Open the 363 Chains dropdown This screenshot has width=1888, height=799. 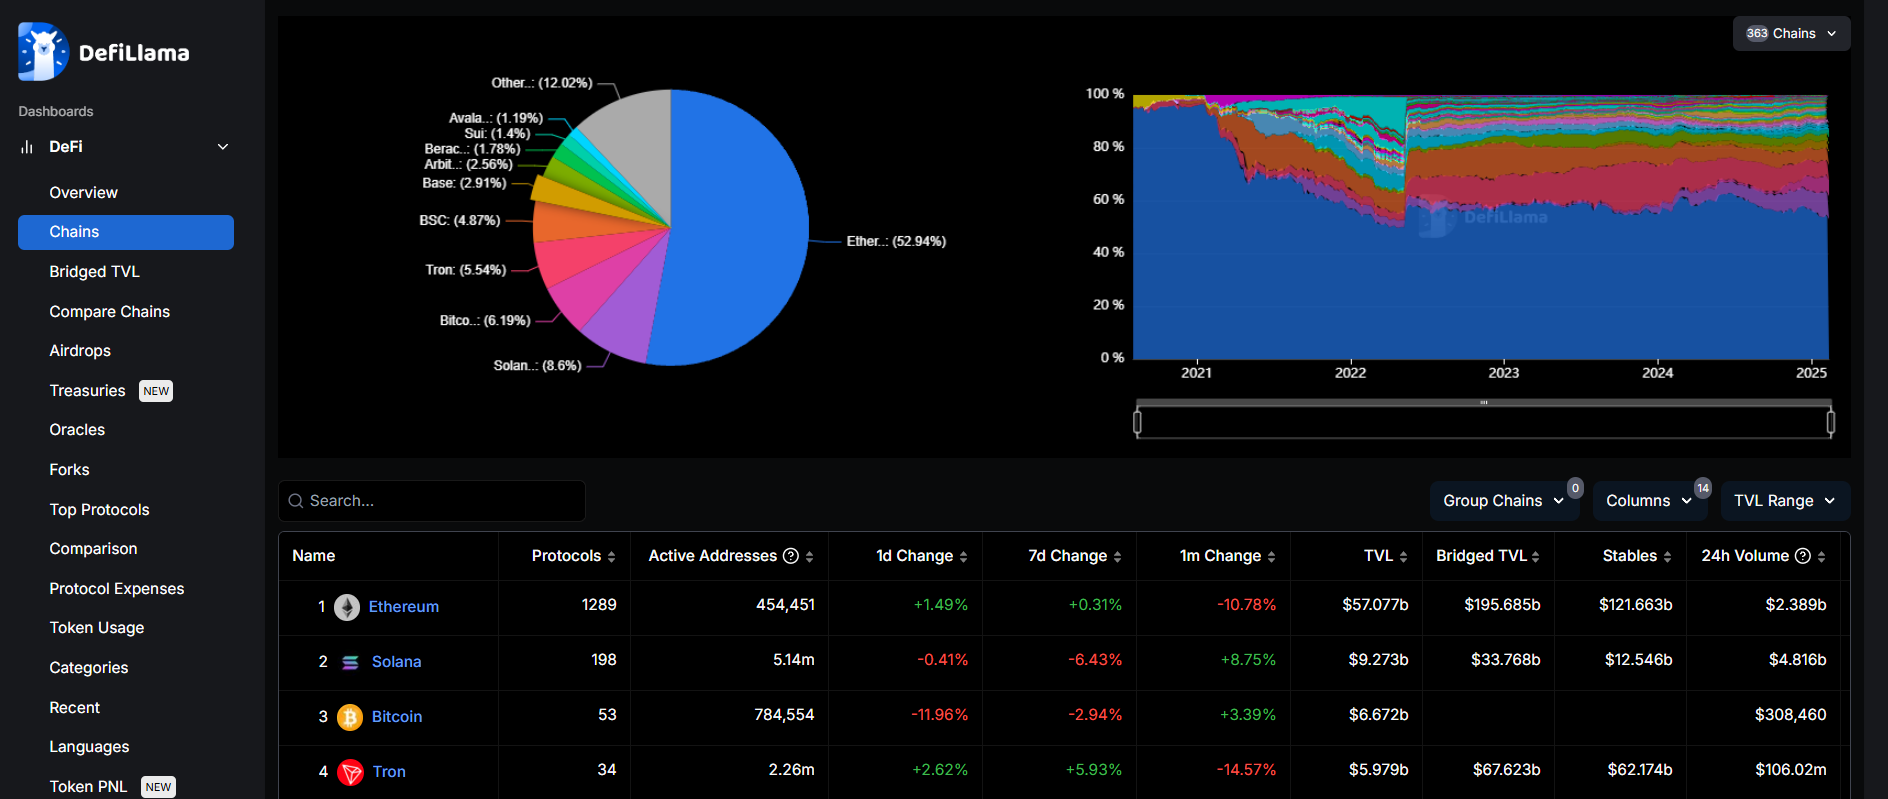[1791, 33]
